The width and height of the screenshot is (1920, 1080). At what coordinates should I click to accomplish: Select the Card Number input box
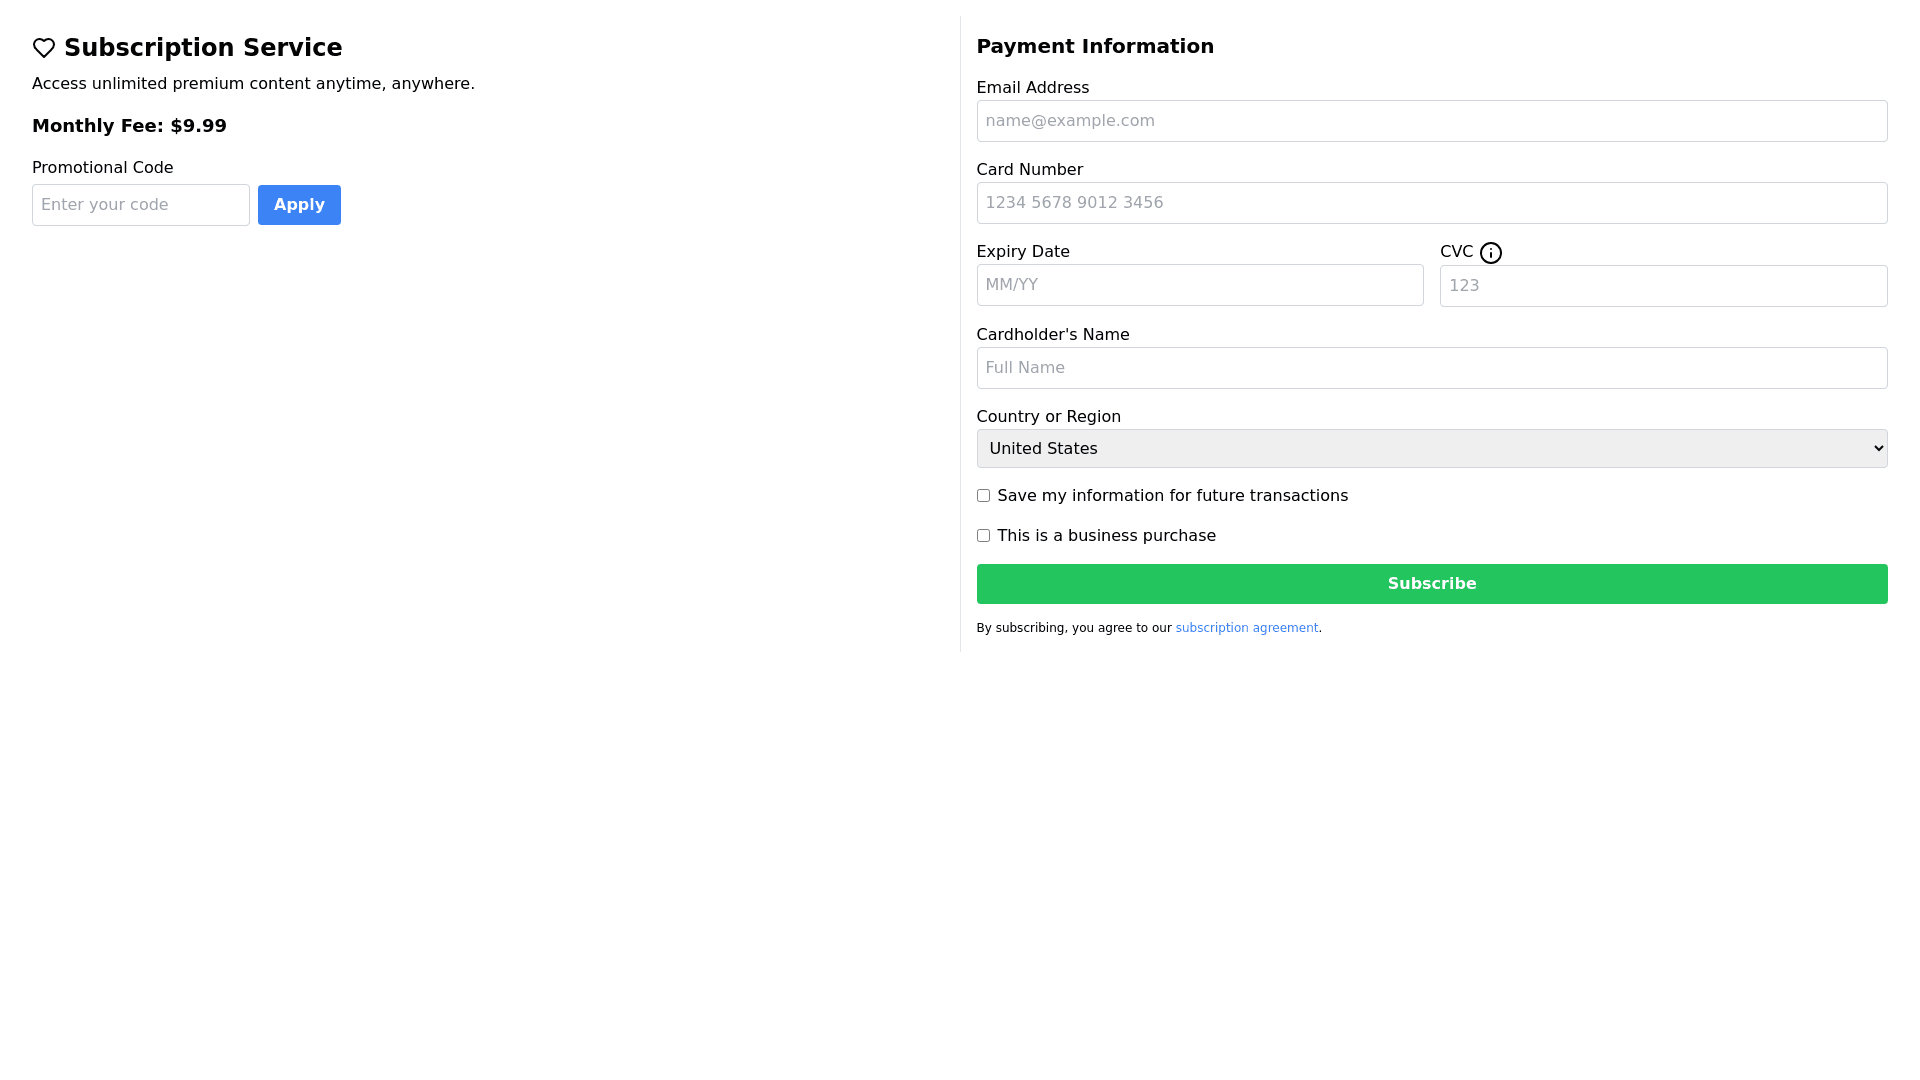1431,203
